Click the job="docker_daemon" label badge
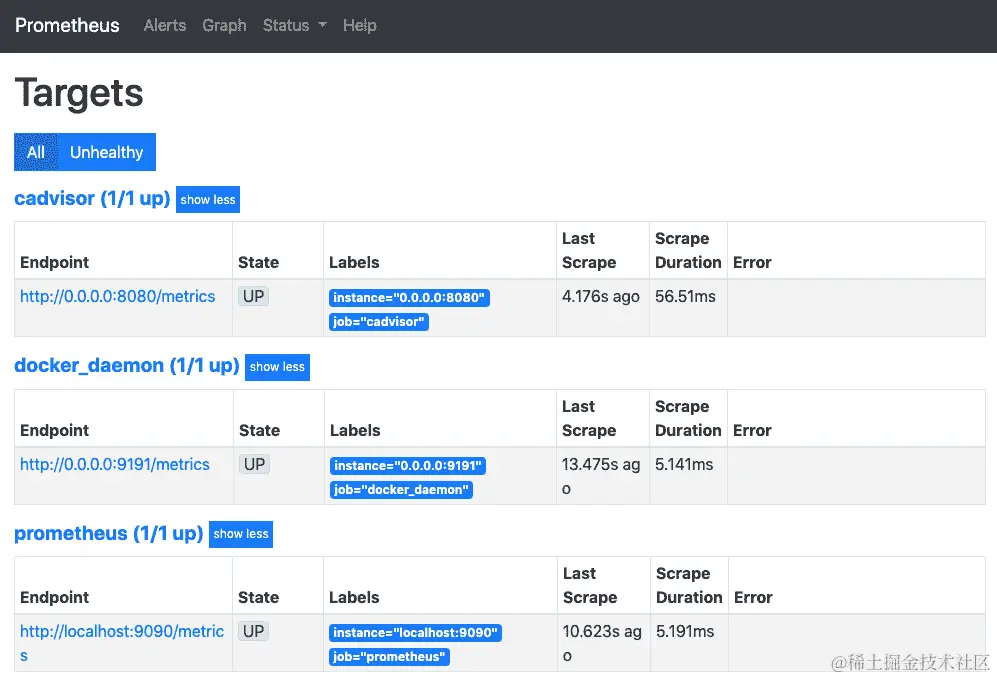Image resolution: width=997 pixels, height=679 pixels. point(400,489)
